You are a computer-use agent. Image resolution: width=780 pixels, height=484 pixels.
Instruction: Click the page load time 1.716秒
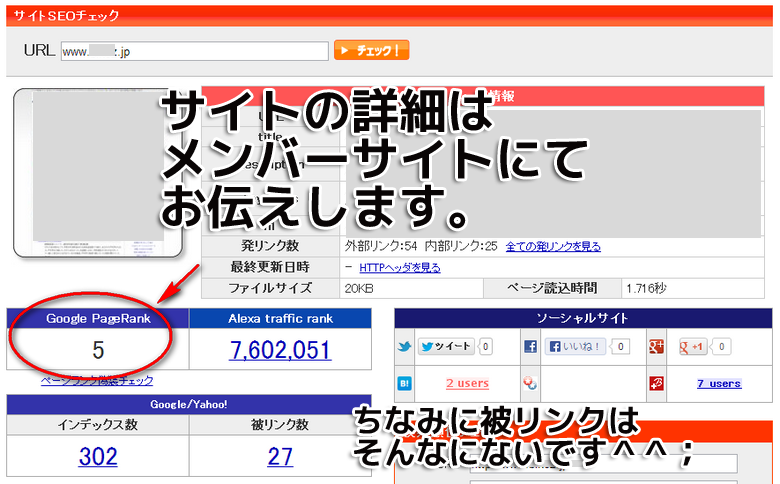point(646,289)
